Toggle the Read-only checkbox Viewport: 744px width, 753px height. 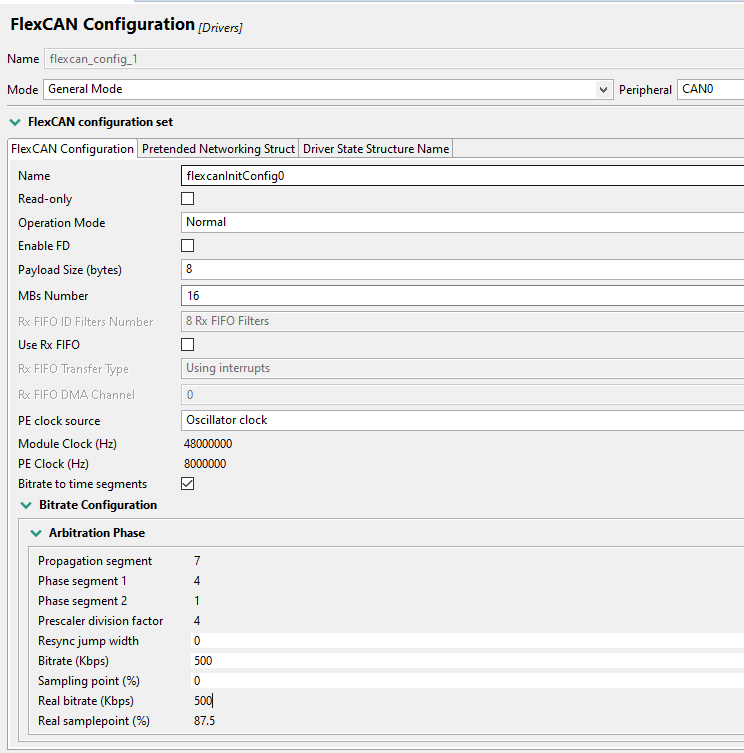click(x=187, y=199)
